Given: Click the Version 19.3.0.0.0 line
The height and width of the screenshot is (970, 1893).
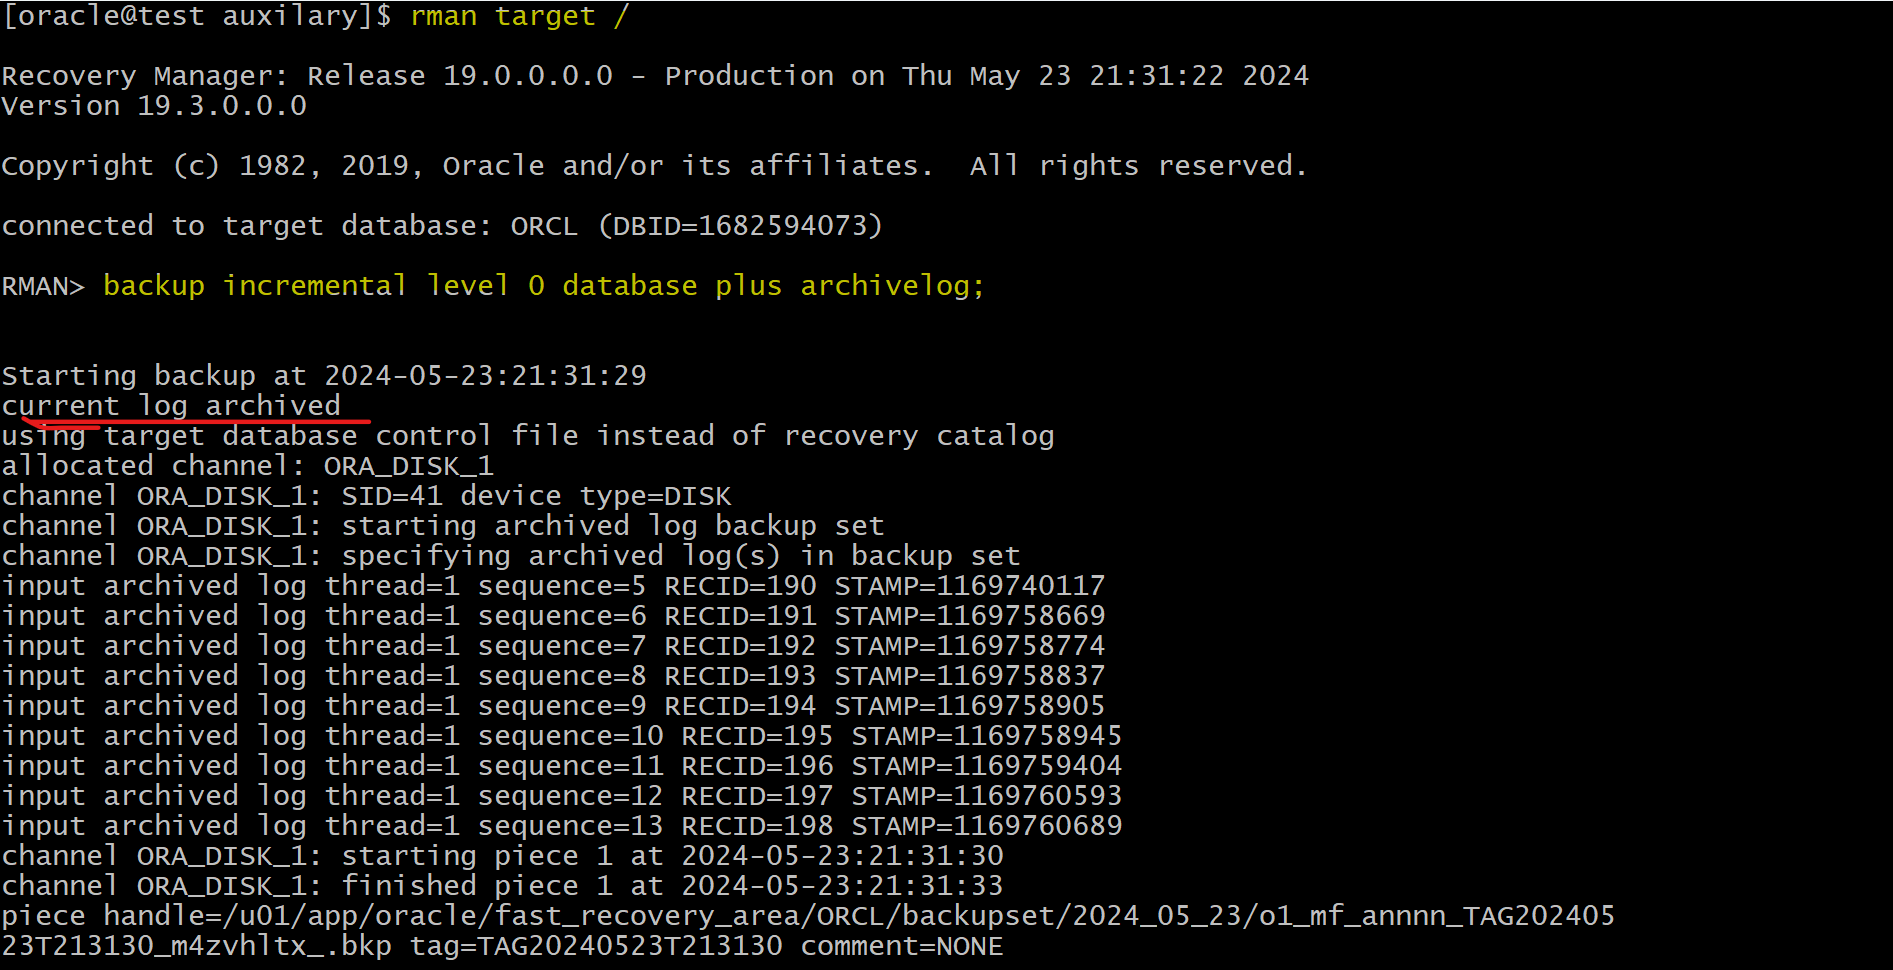Looking at the screenshot, I should pos(154,106).
